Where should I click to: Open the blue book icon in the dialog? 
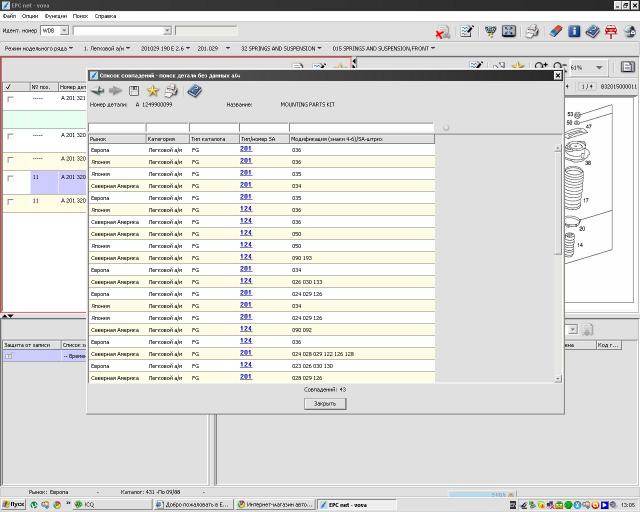(195, 91)
